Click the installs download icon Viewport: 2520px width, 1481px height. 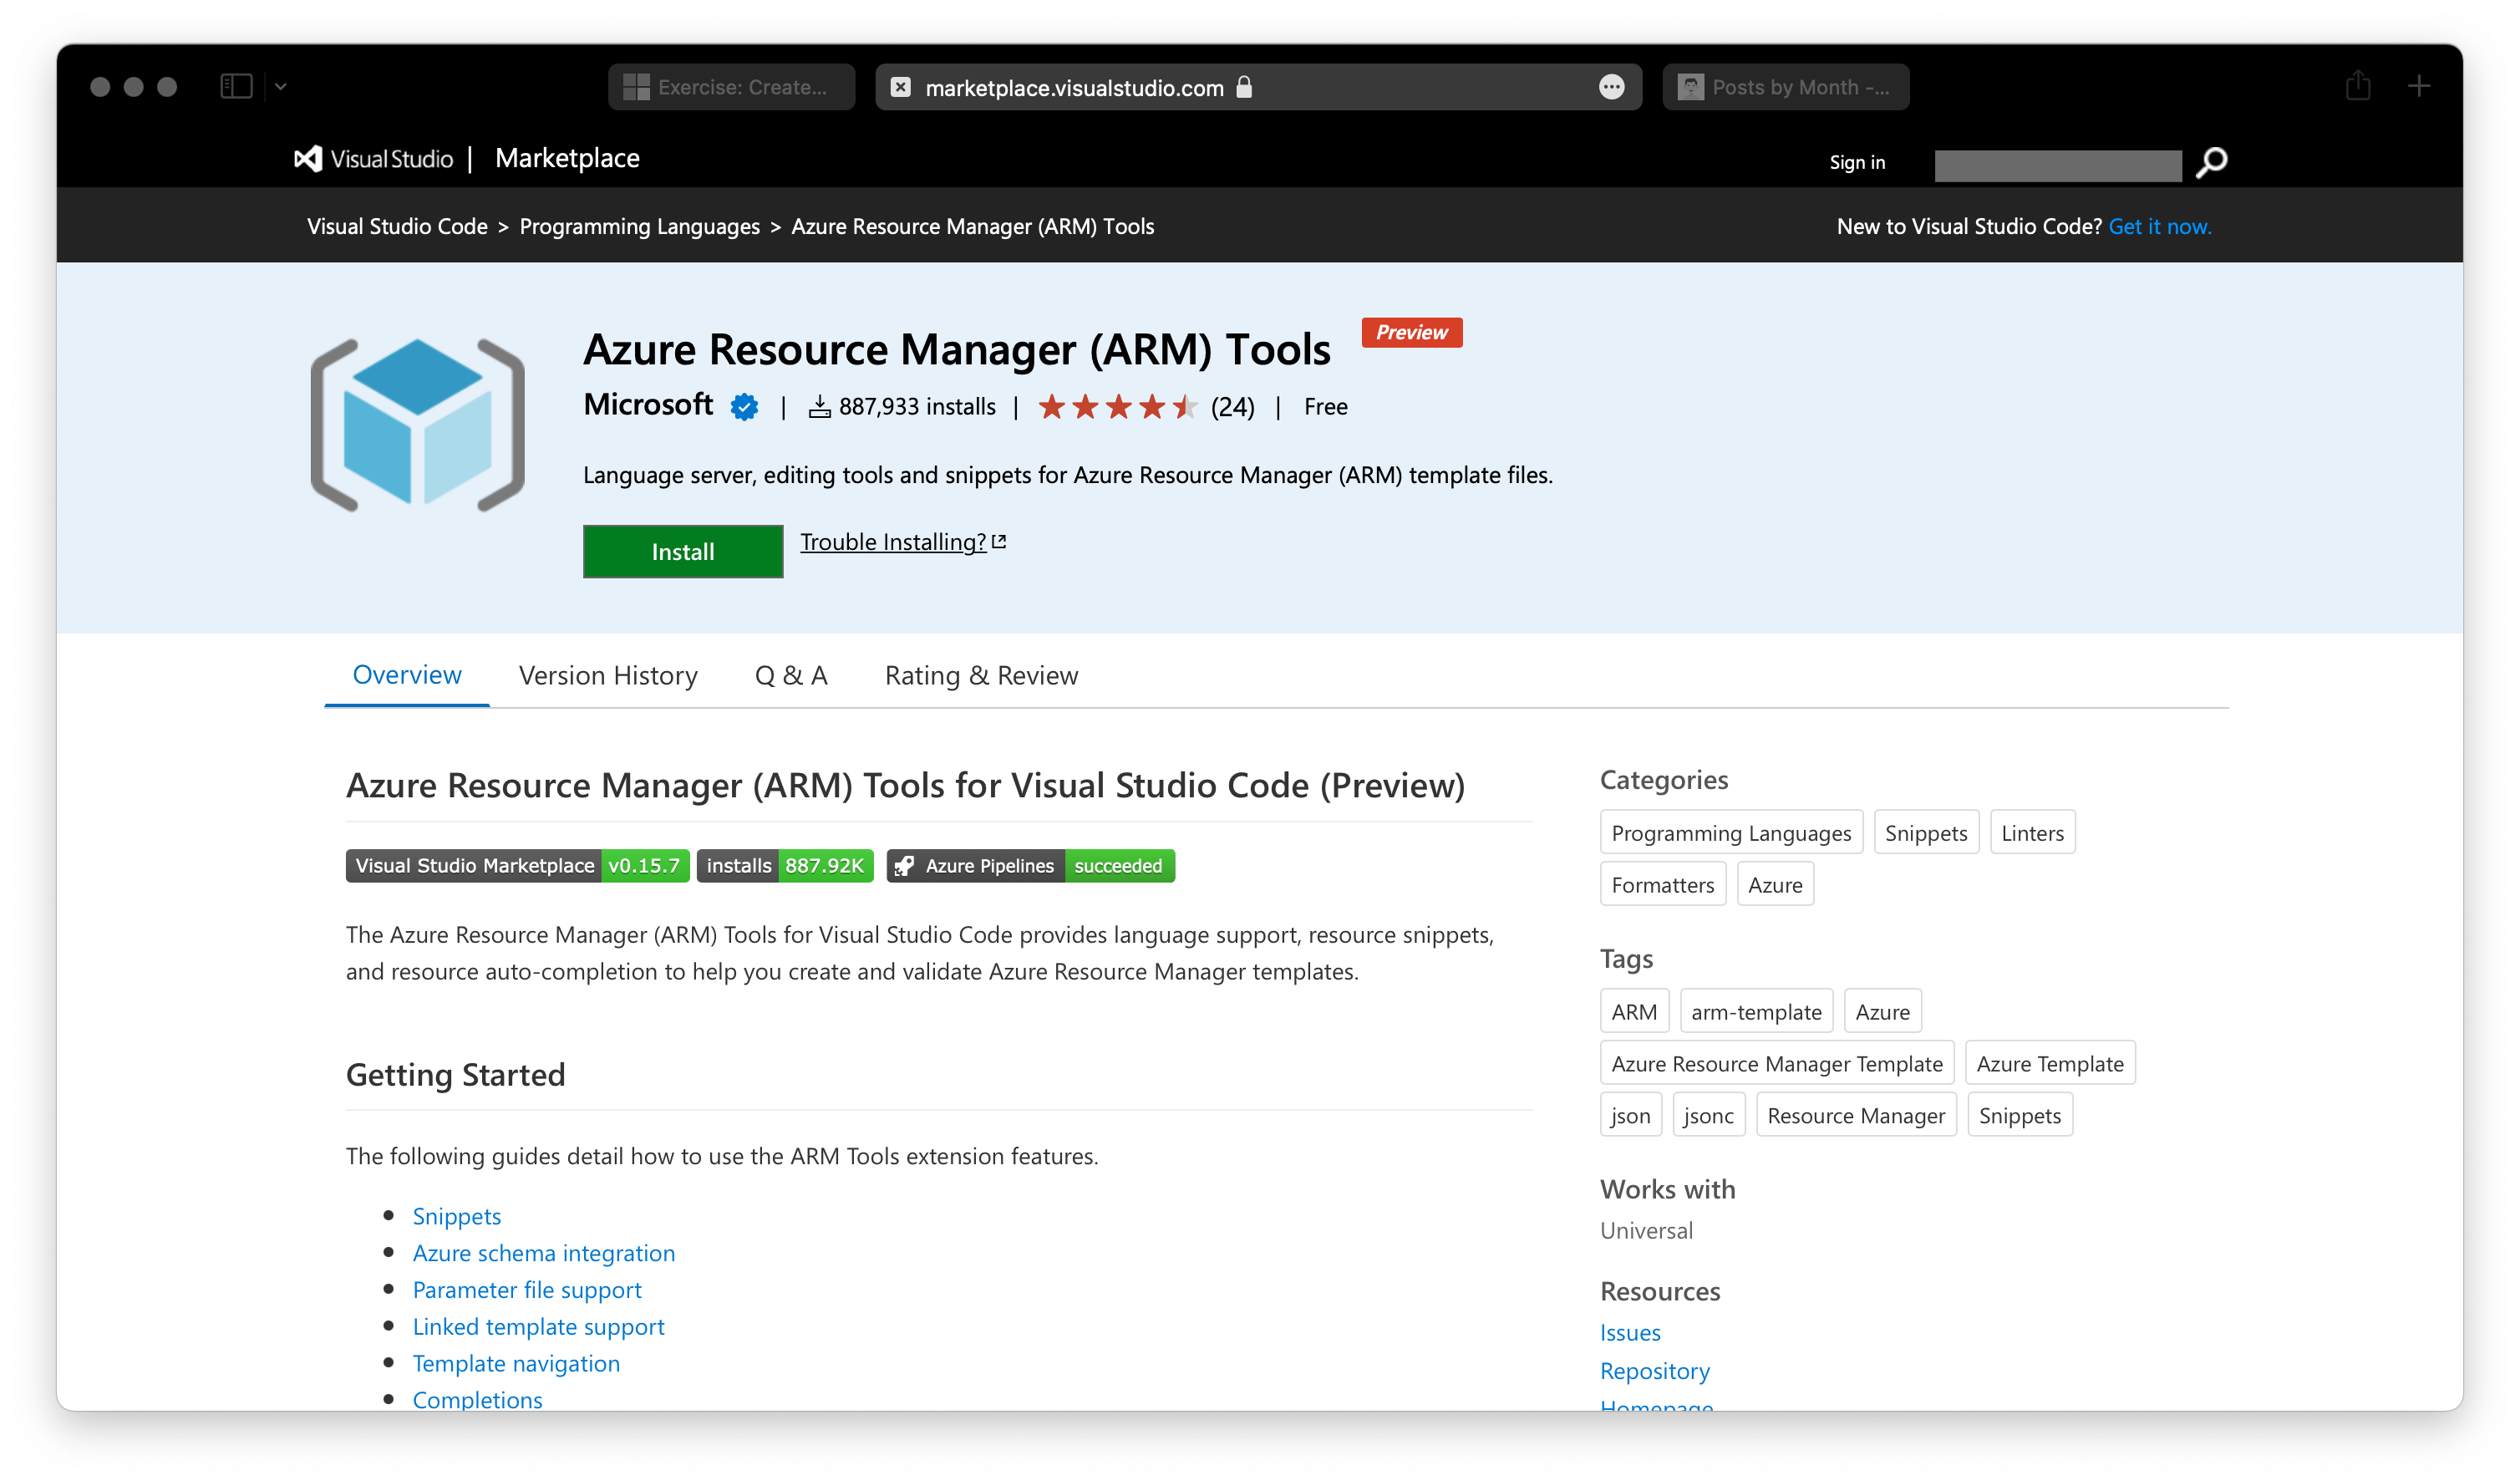819,406
